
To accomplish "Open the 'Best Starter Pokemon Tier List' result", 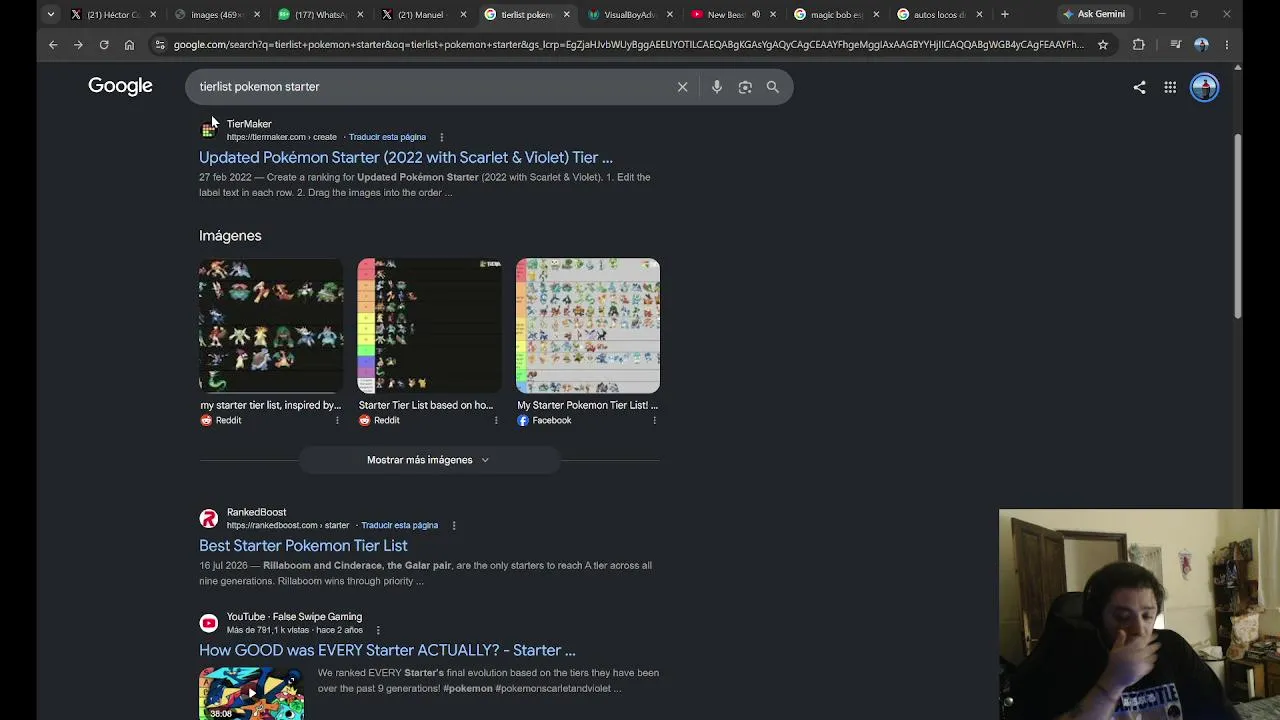I will [303, 545].
